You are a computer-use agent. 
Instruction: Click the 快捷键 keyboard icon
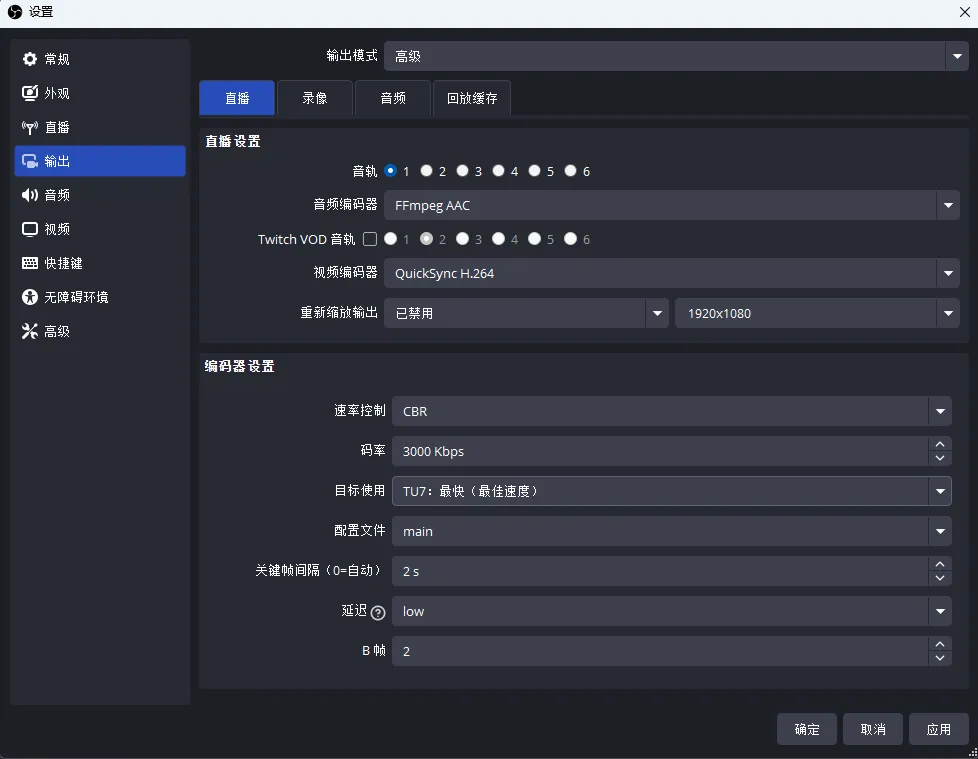(30, 264)
